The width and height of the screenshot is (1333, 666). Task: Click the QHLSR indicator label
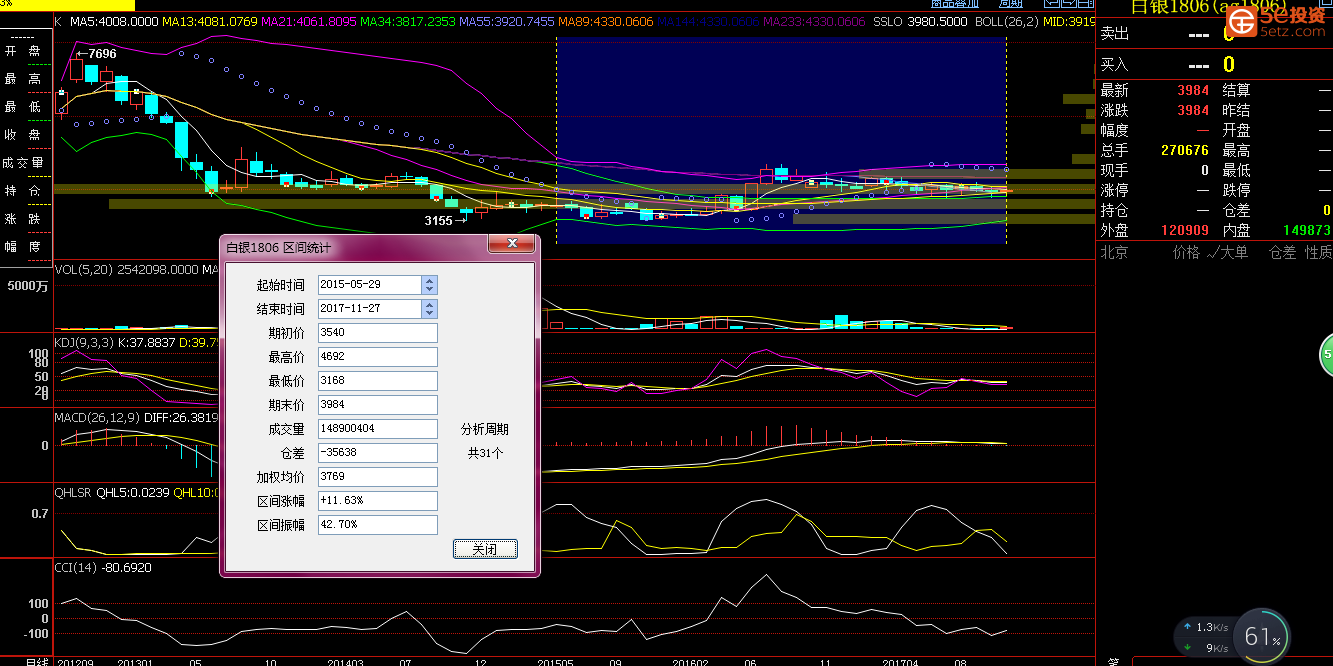(73, 492)
